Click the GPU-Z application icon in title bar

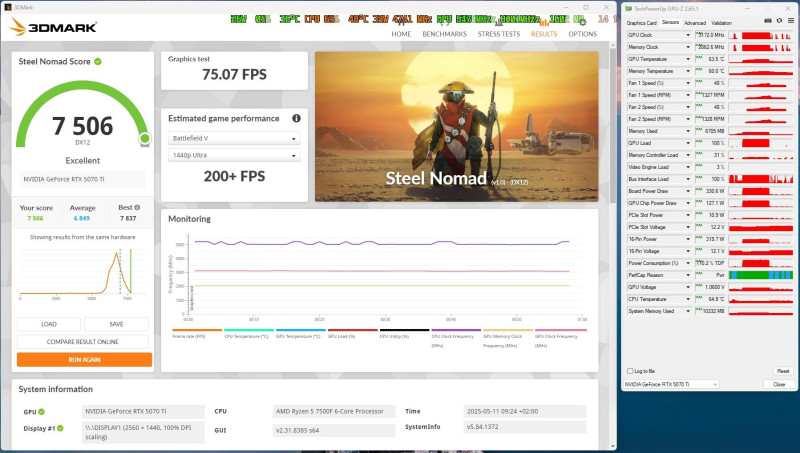(x=629, y=9)
